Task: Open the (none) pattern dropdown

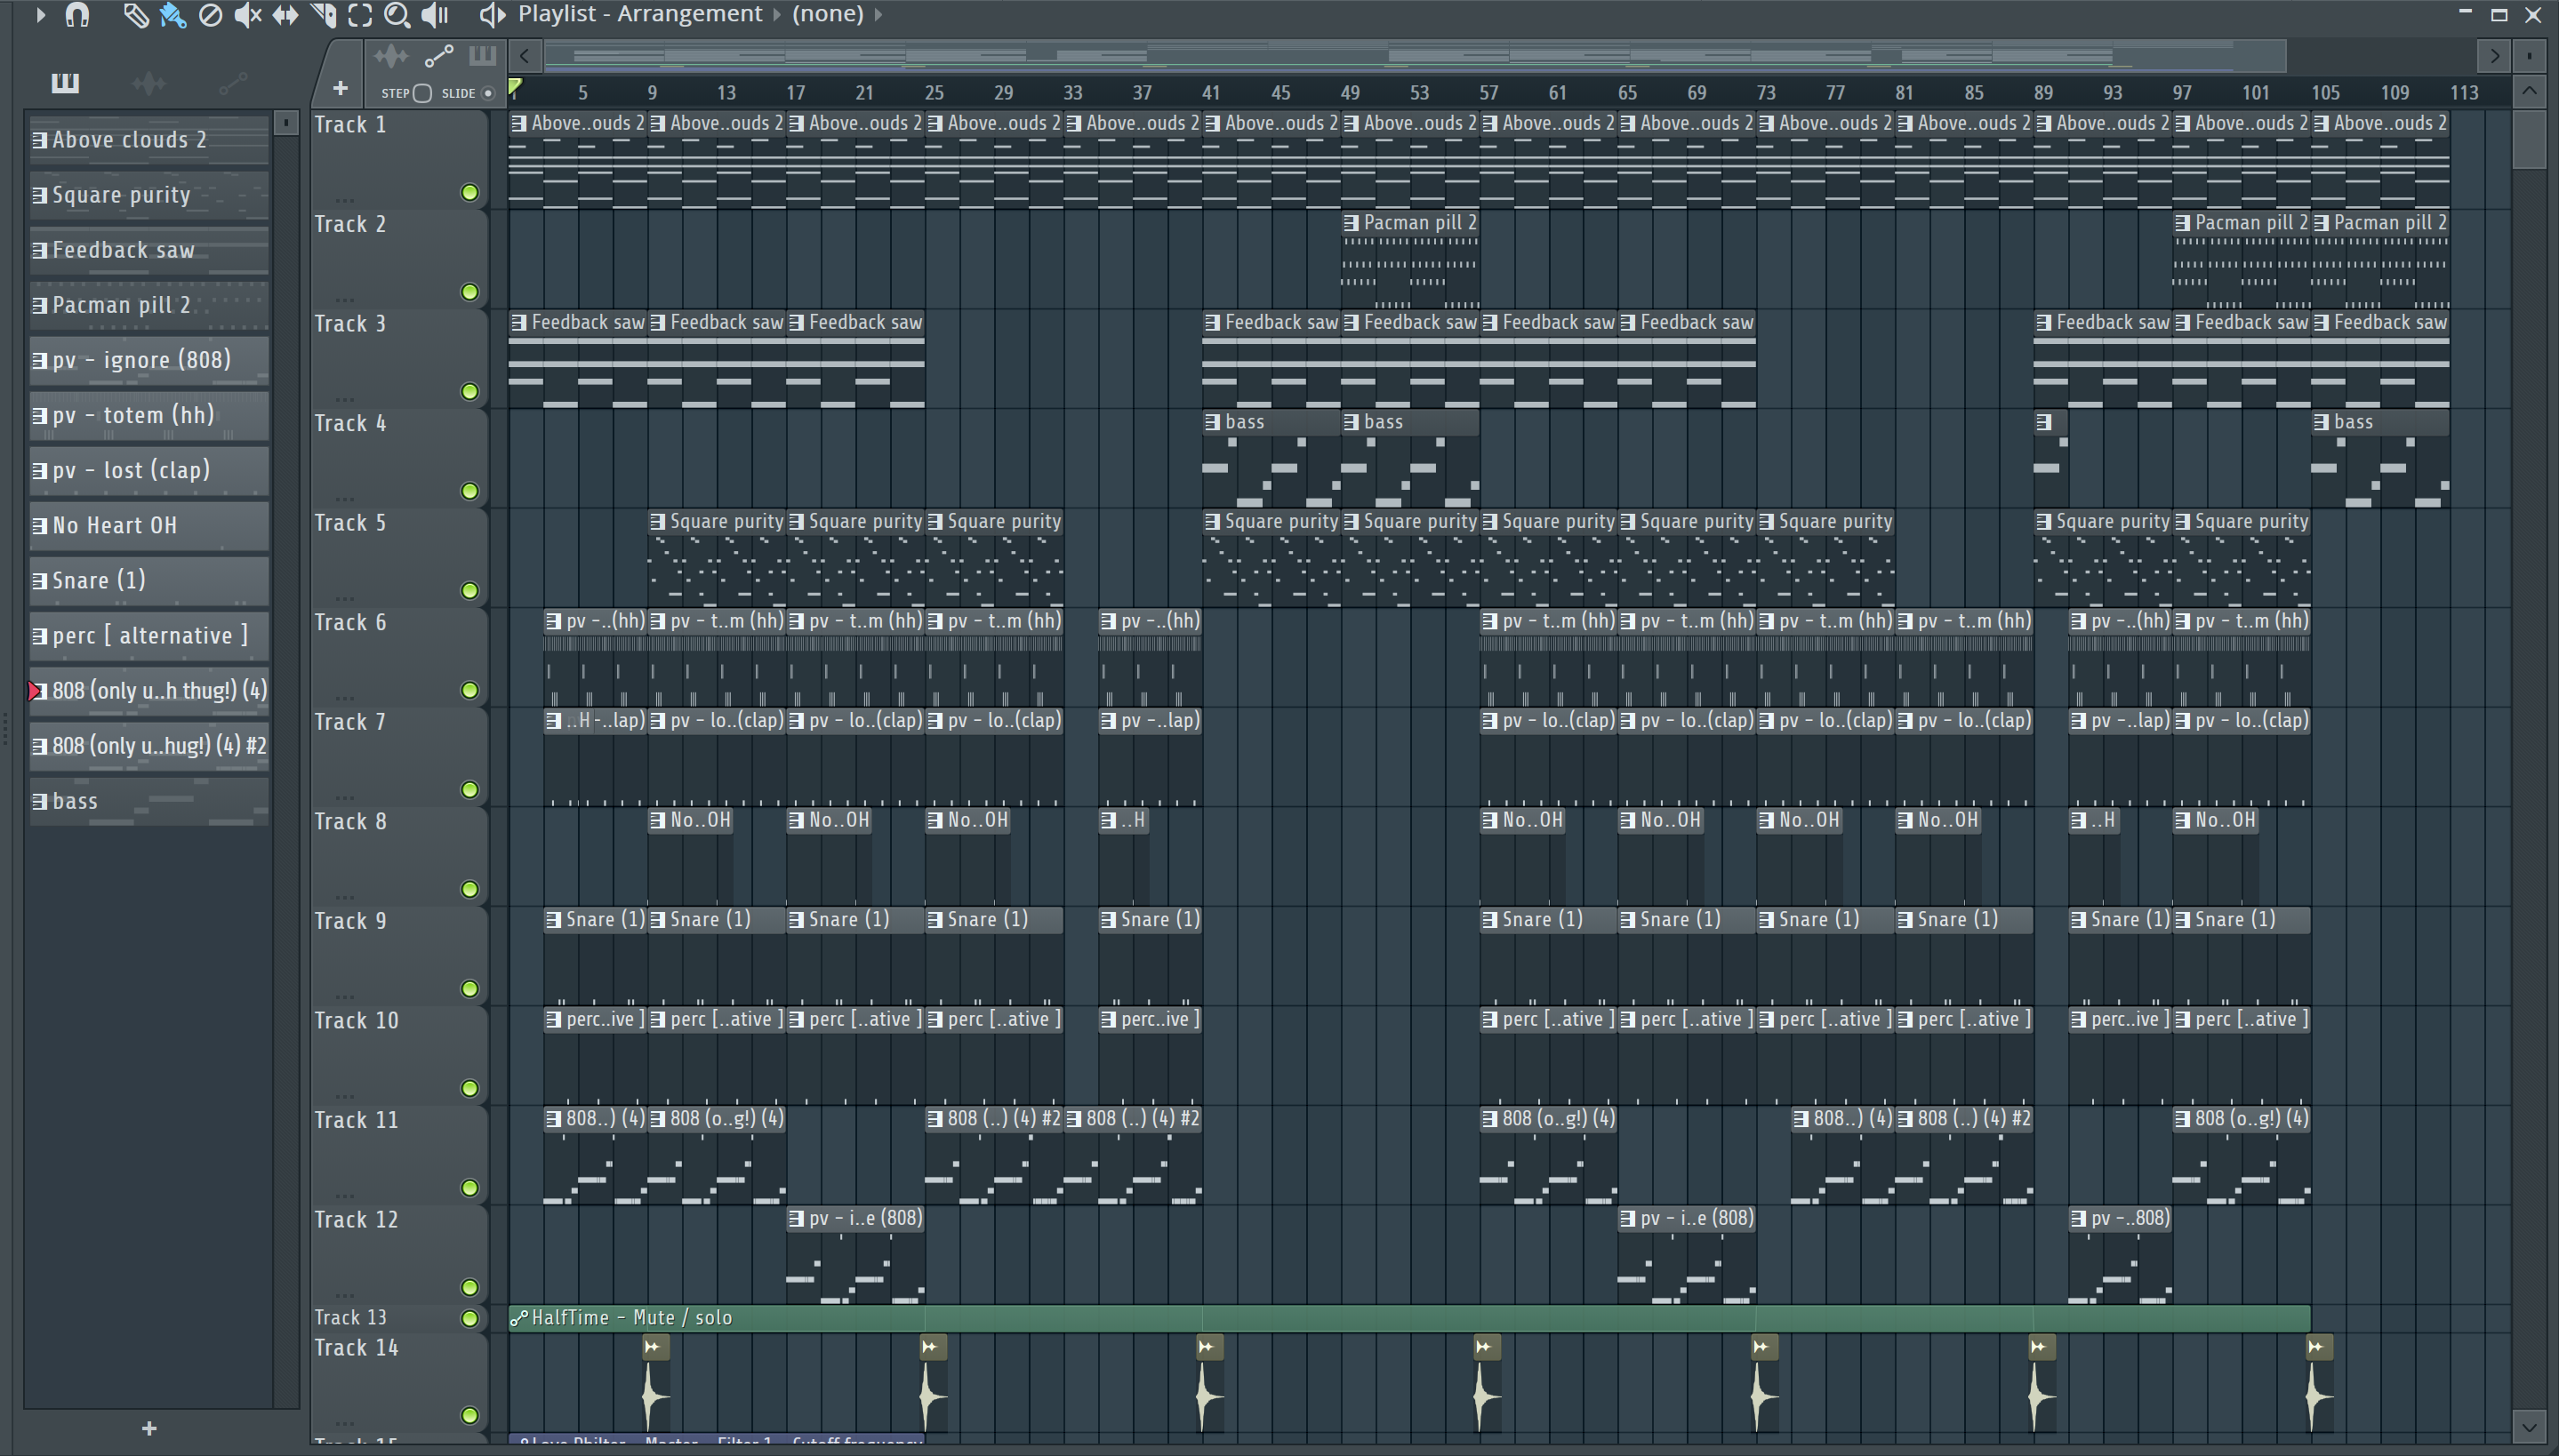Action: tap(837, 14)
